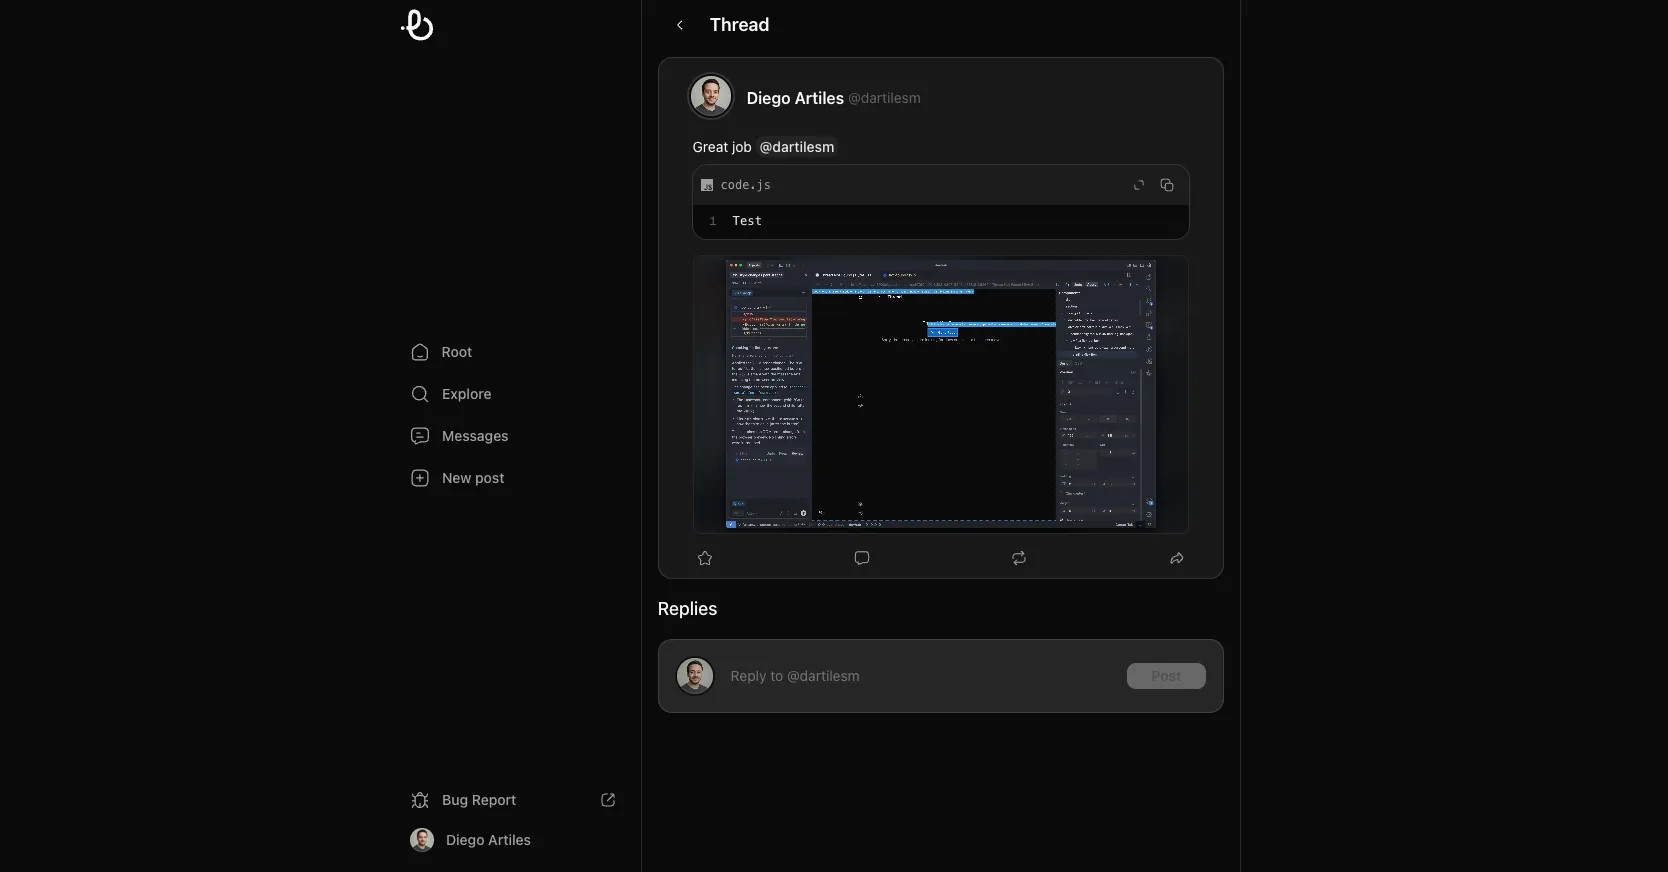Open the @dartilesm mention in post text

point(797,147)
